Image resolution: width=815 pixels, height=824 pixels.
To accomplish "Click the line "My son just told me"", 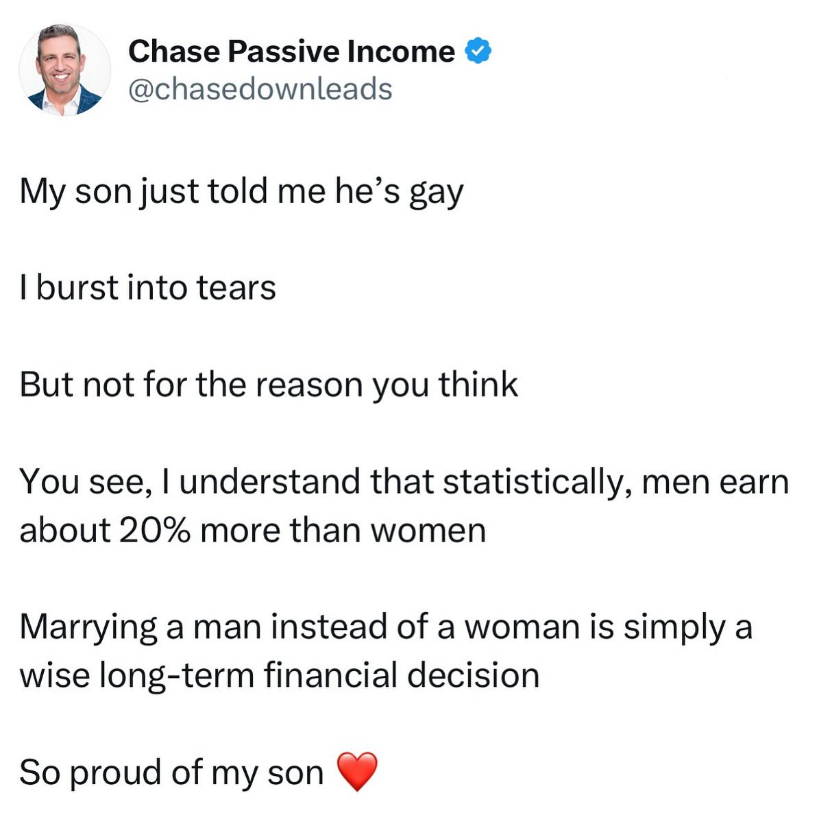I will click(241, 192).
